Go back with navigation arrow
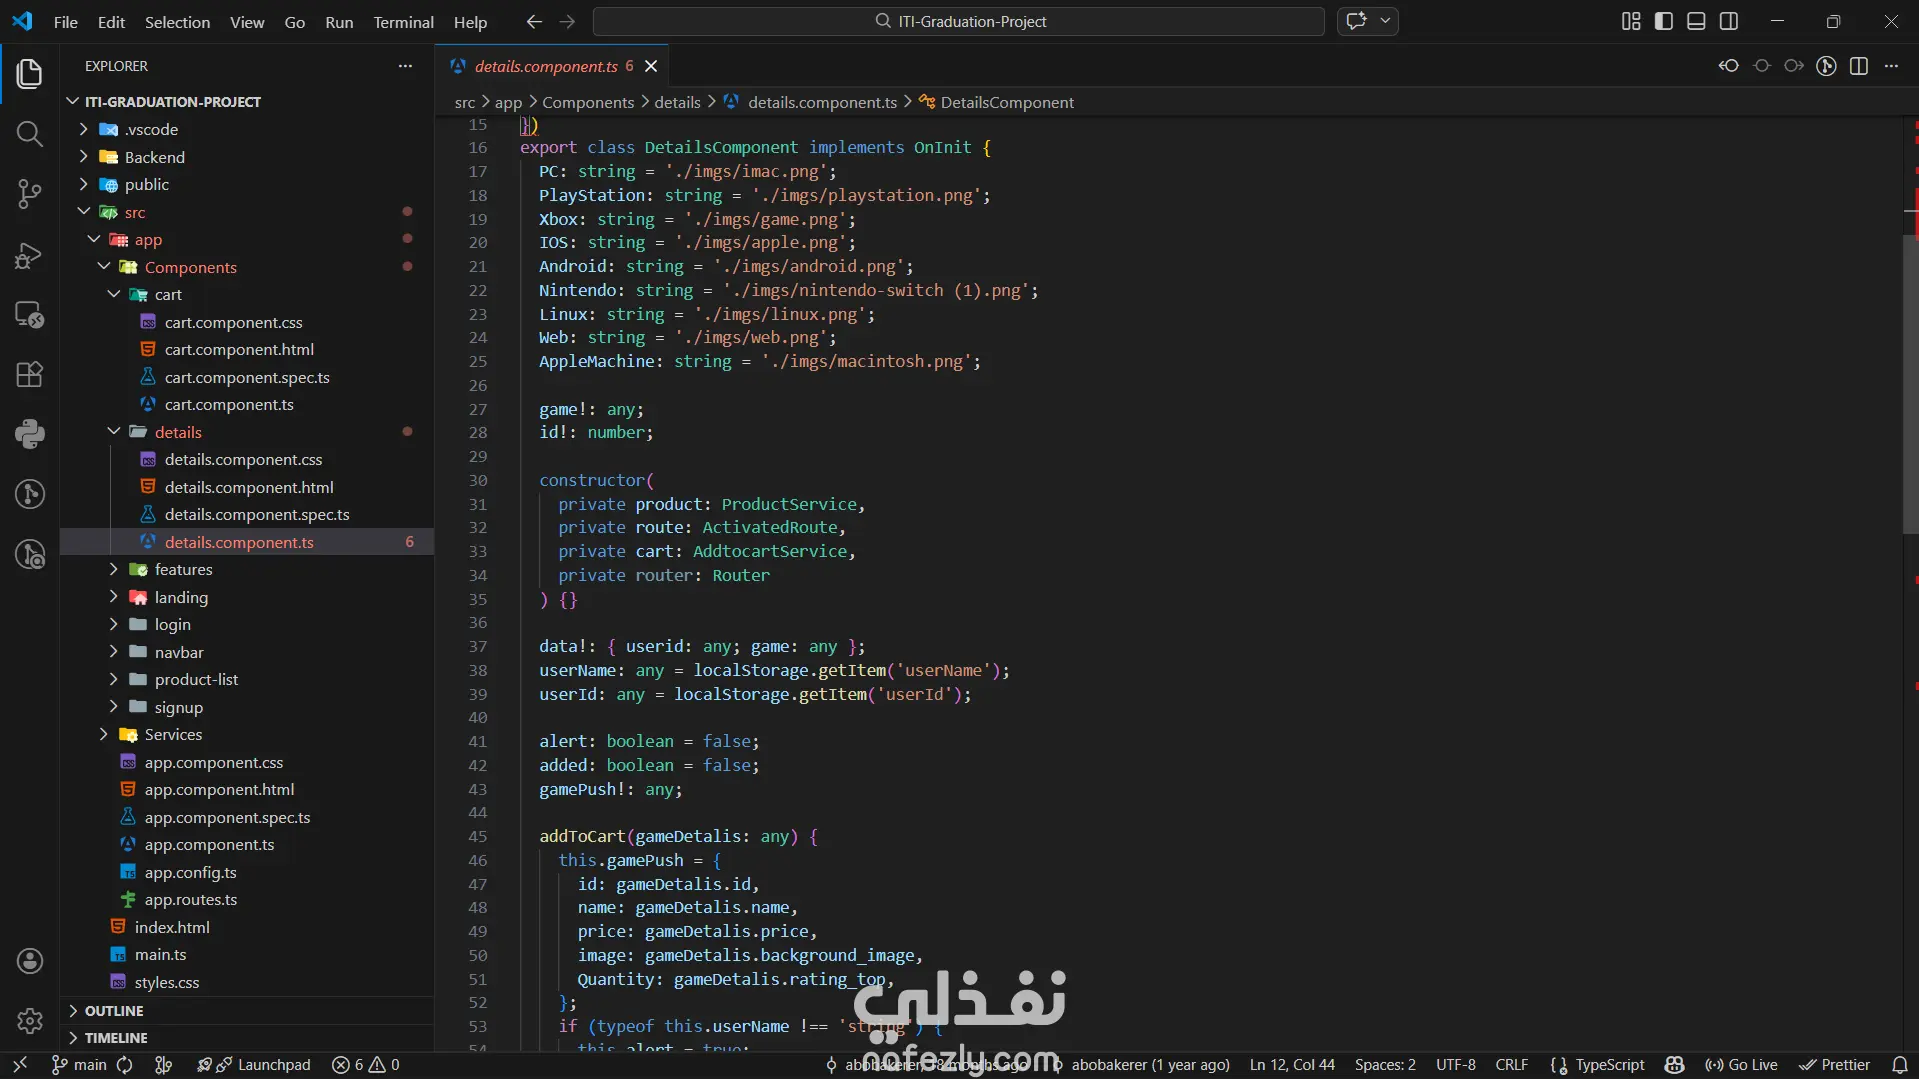1919x1079 pixels. 534,21
